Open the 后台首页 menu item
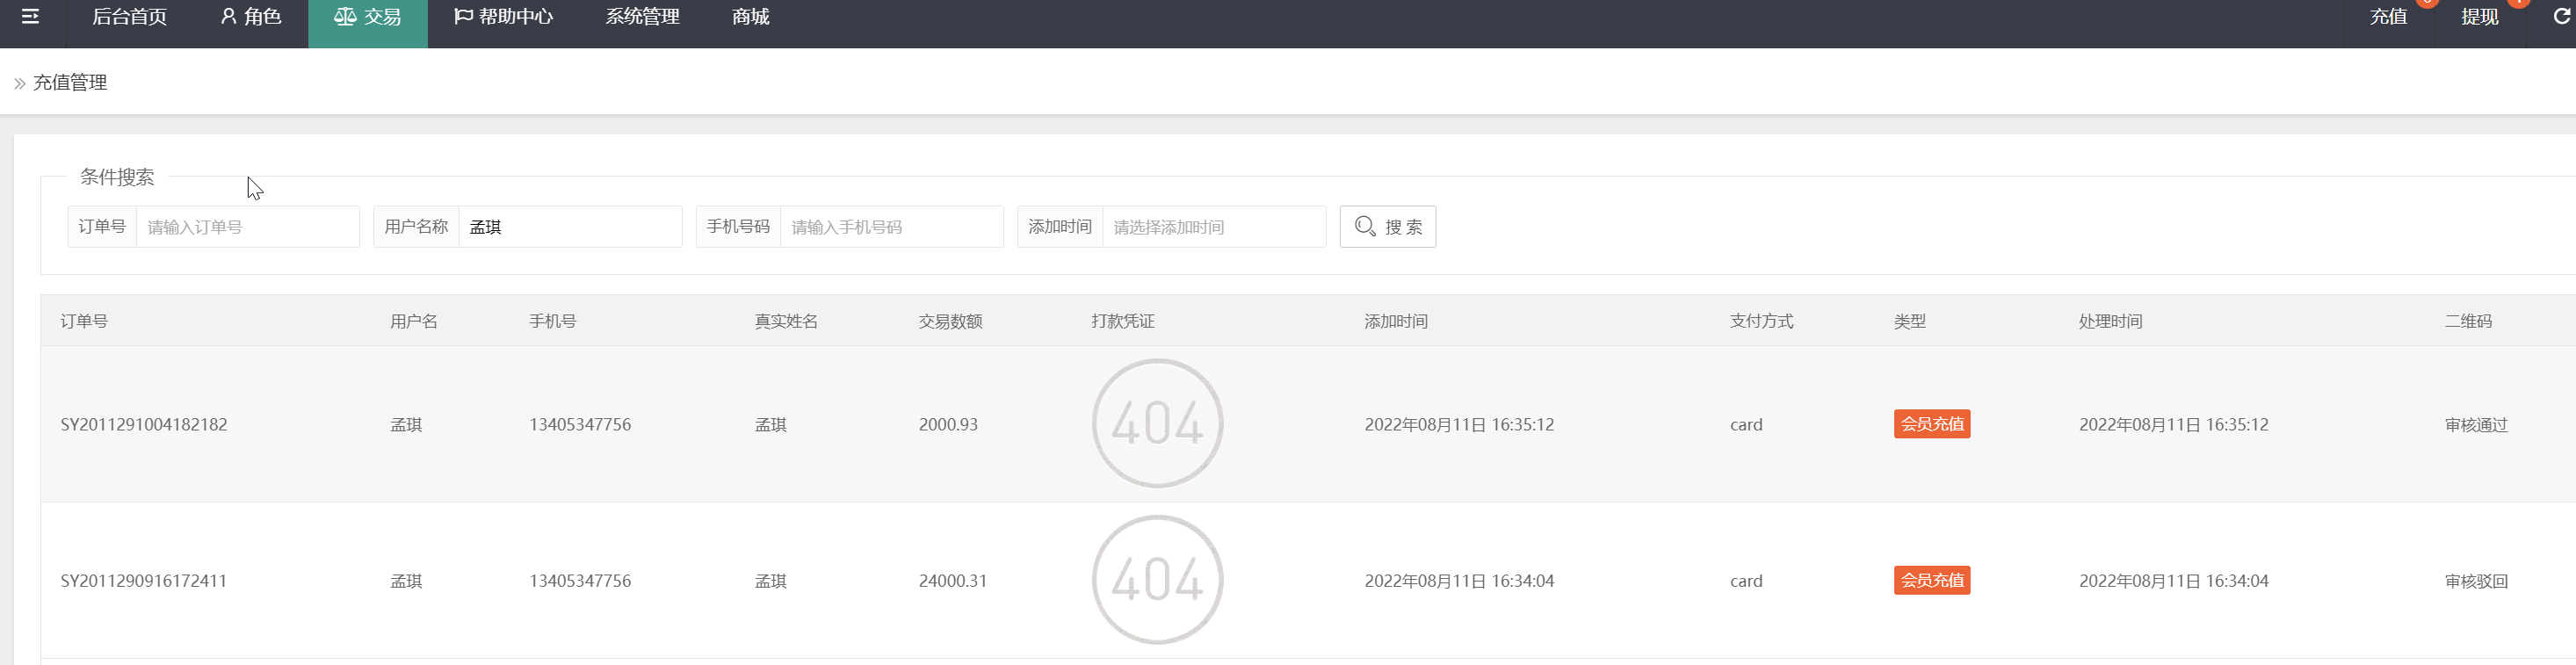2576x665 pixels. 130,17
